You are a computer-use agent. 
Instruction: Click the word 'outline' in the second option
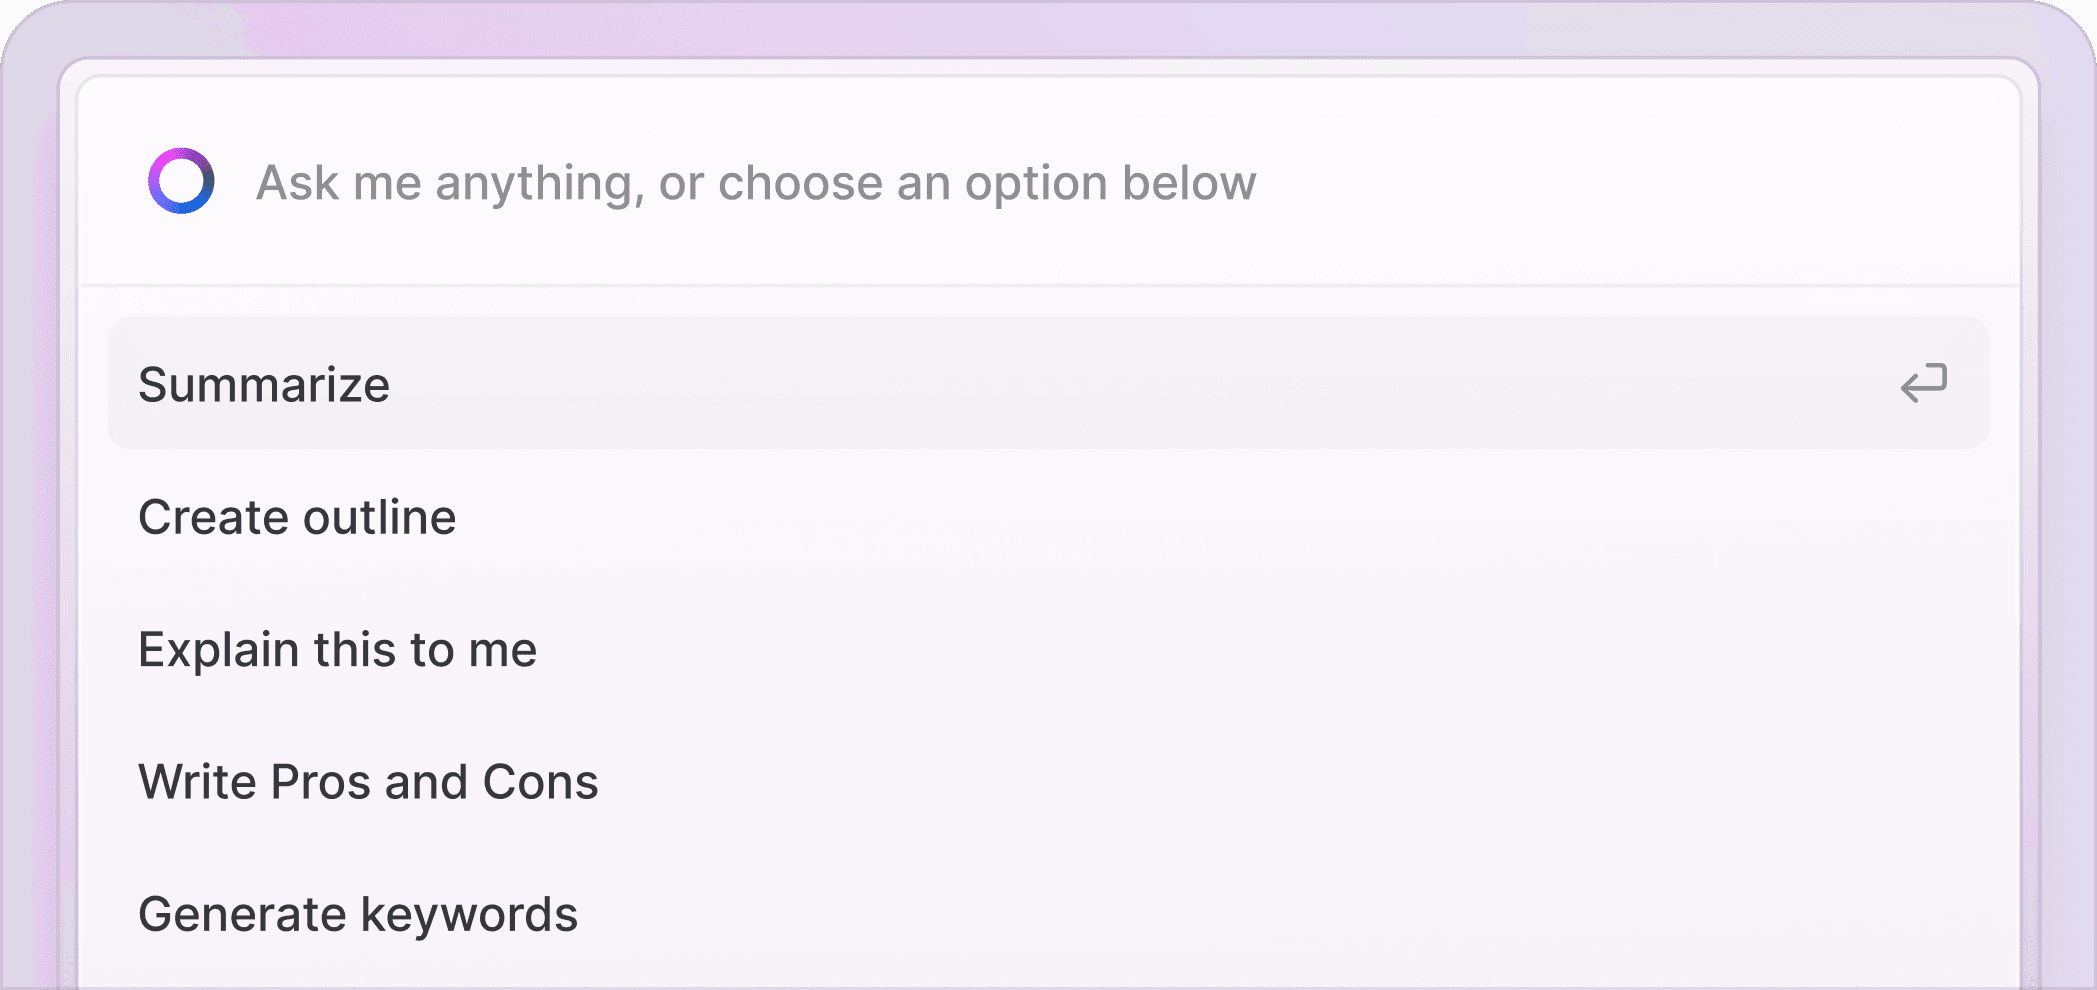click(x=380, y=517)
